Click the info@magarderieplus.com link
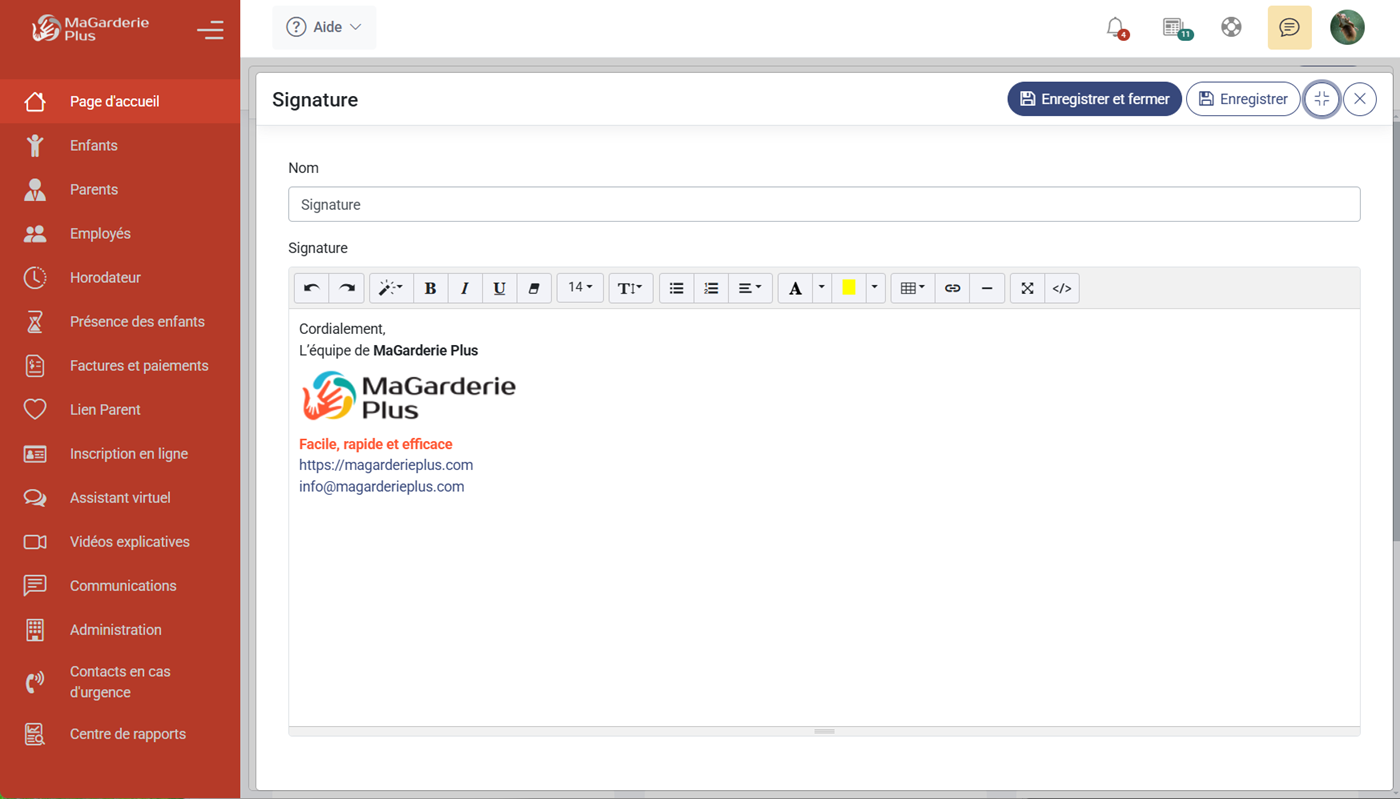This screenshot has width=1400, height=799. tap(381, 486)
